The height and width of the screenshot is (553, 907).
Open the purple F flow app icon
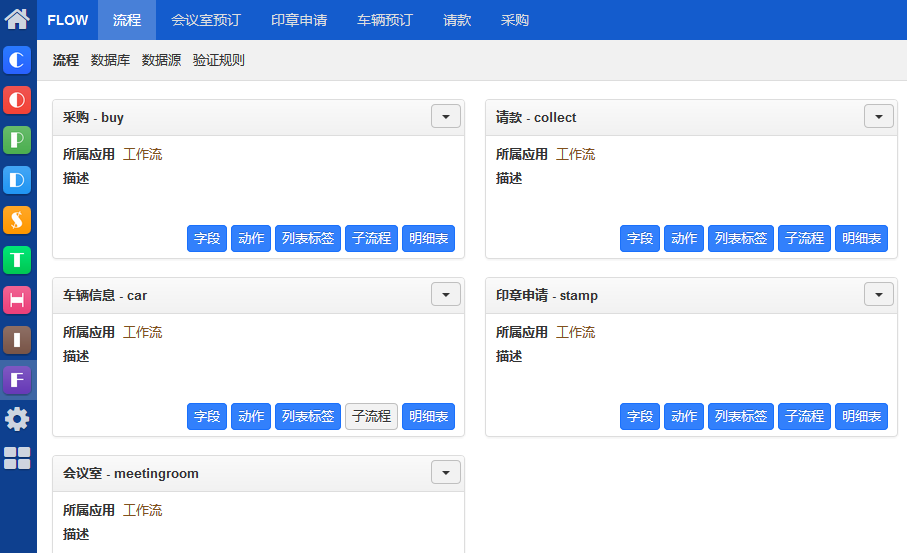click(17, 380)
